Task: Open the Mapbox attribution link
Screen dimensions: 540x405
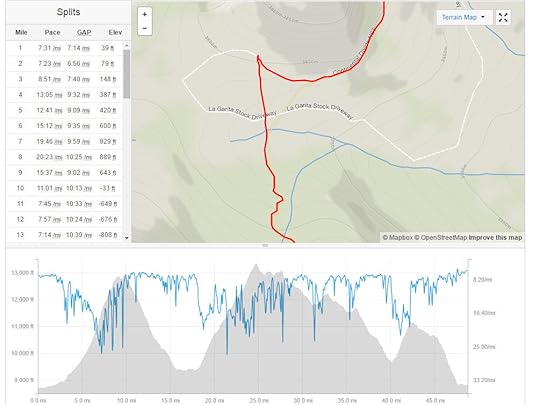Action: point(397,238)
